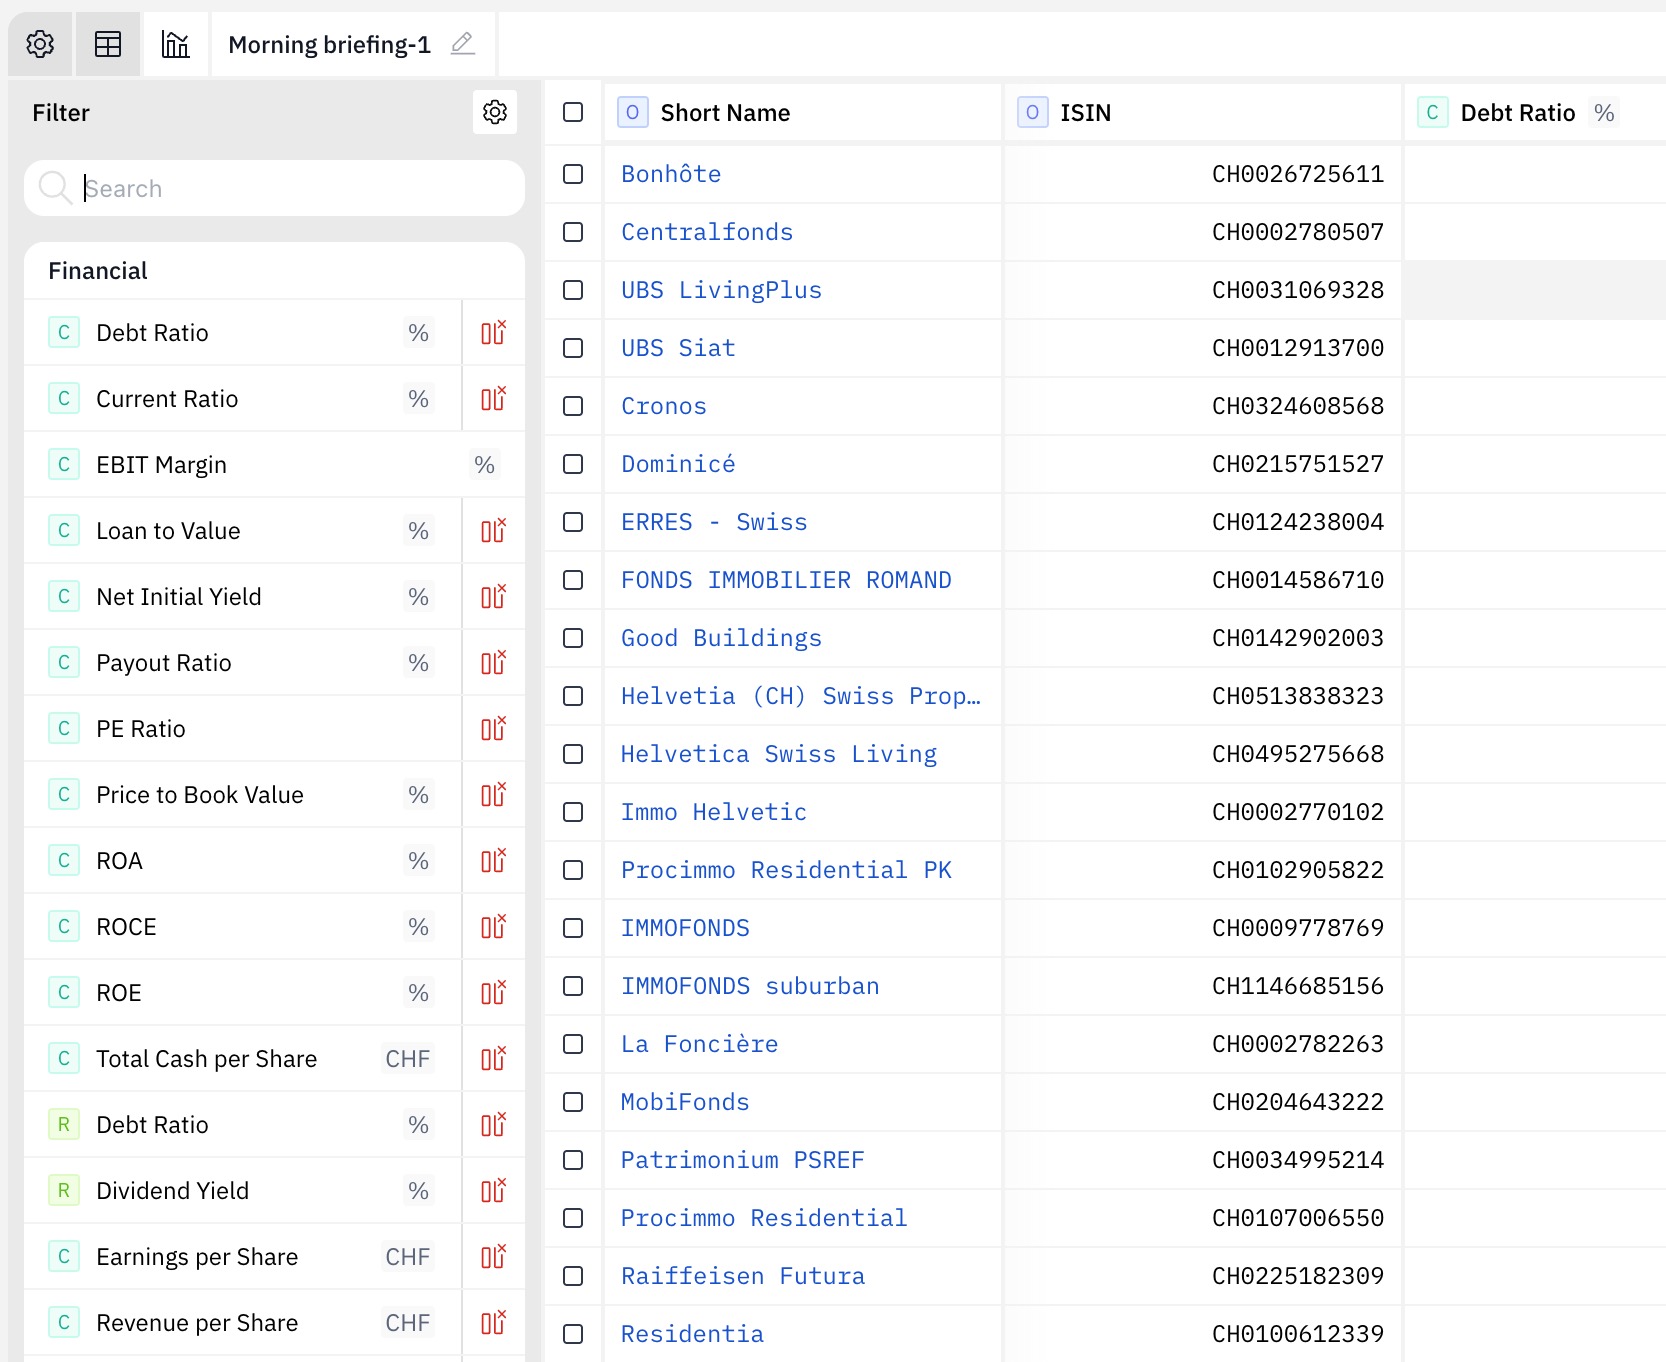
Task: Check the box for the UBS LivingPlus row
Action: point(573,290)
